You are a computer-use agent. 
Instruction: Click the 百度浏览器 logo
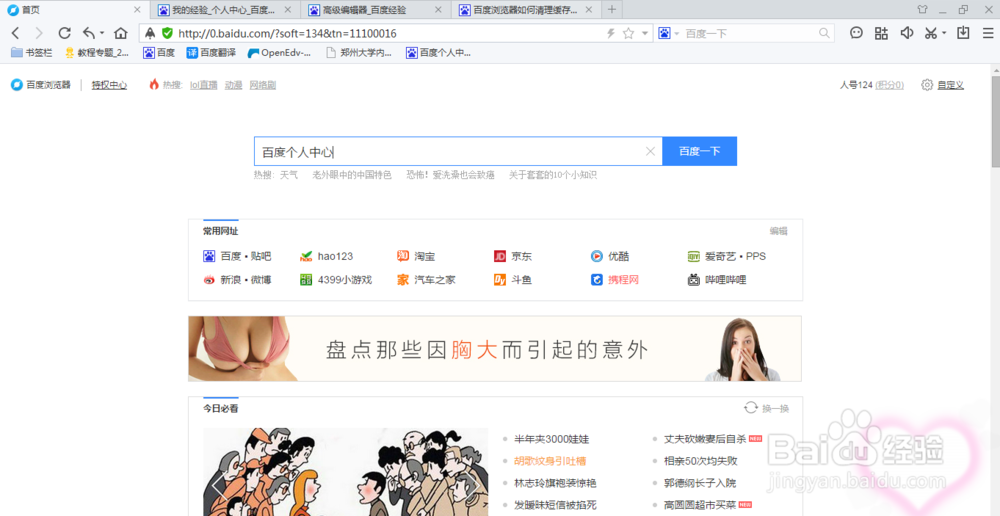click(41, 85)
